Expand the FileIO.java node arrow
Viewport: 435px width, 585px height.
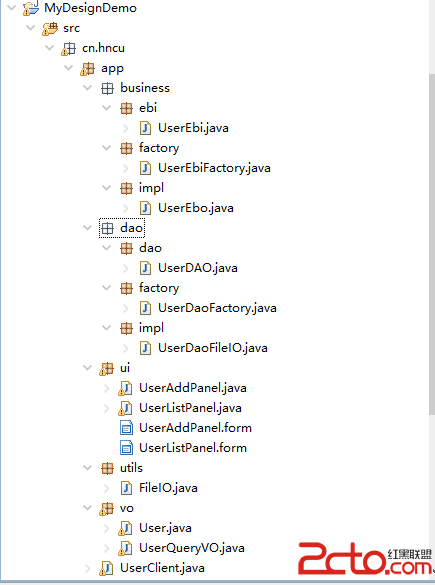(x=107, y=488)
